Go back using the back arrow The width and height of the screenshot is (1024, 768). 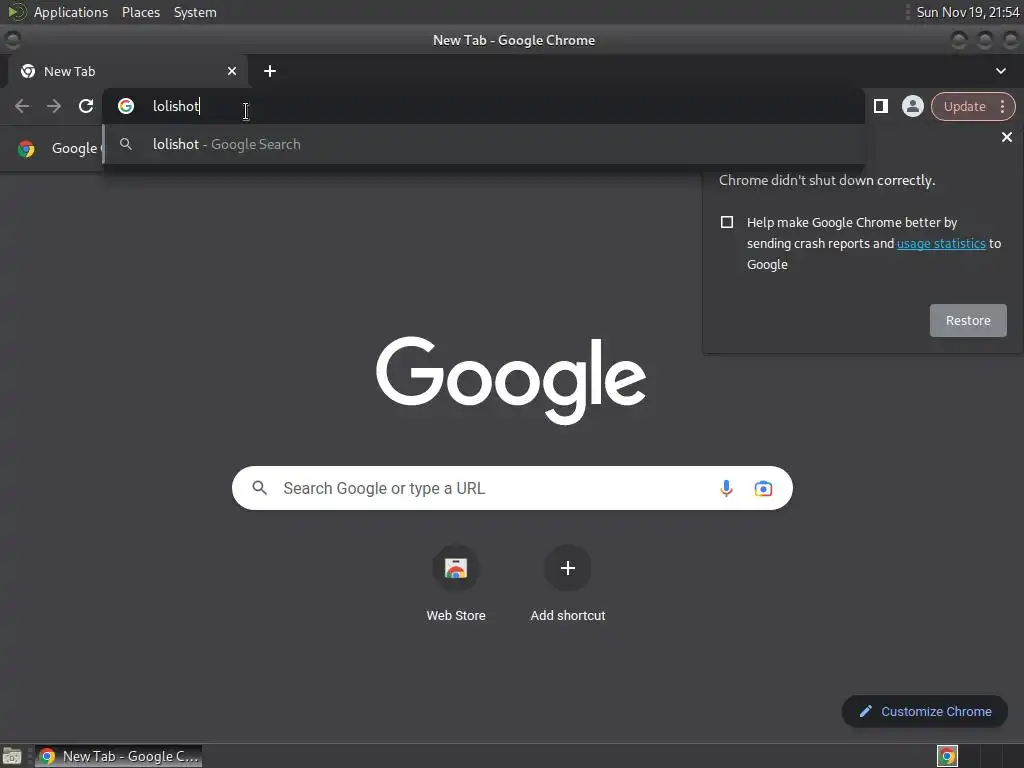point(22,106)
